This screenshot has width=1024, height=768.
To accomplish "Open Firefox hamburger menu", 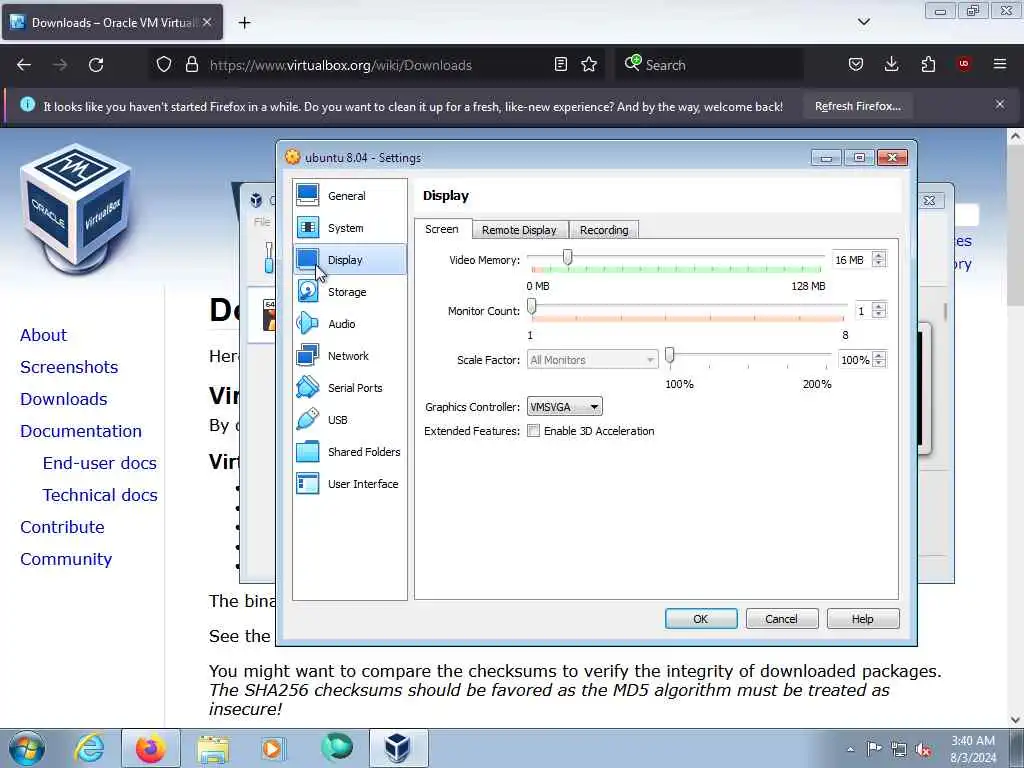I will click(x=1000, y=64).
